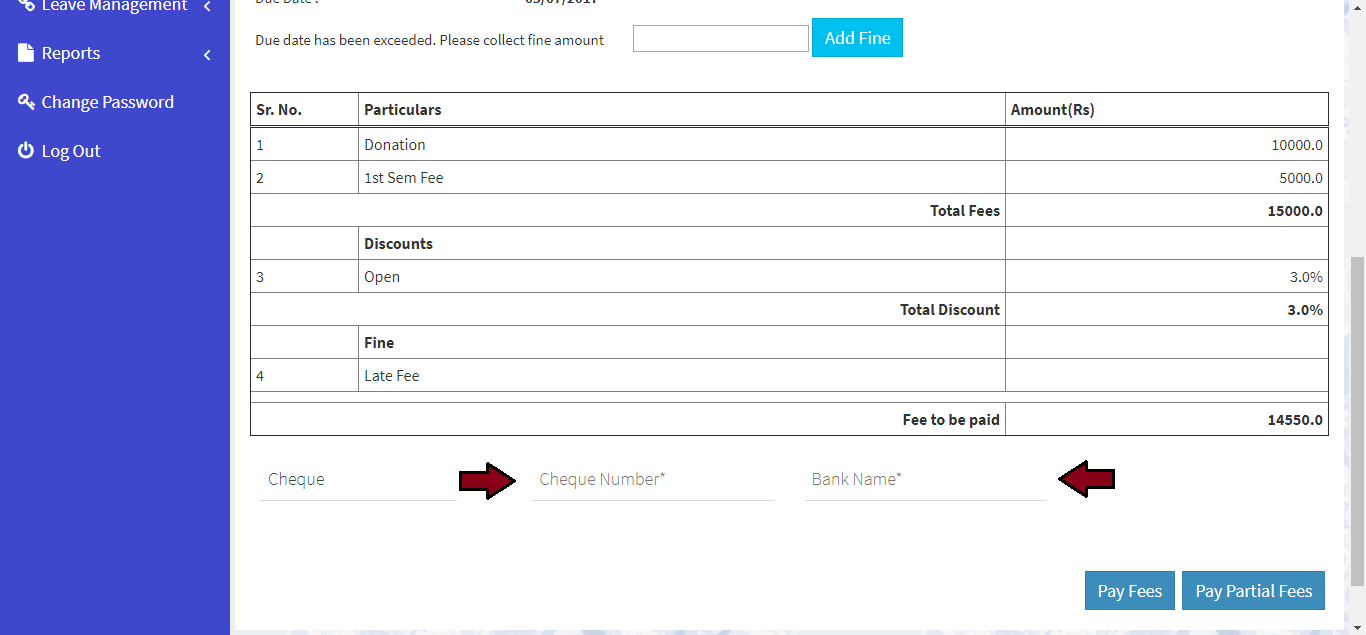Click the Leave Management sidebar icon
1366x635 pixels.
pos(26,6)
